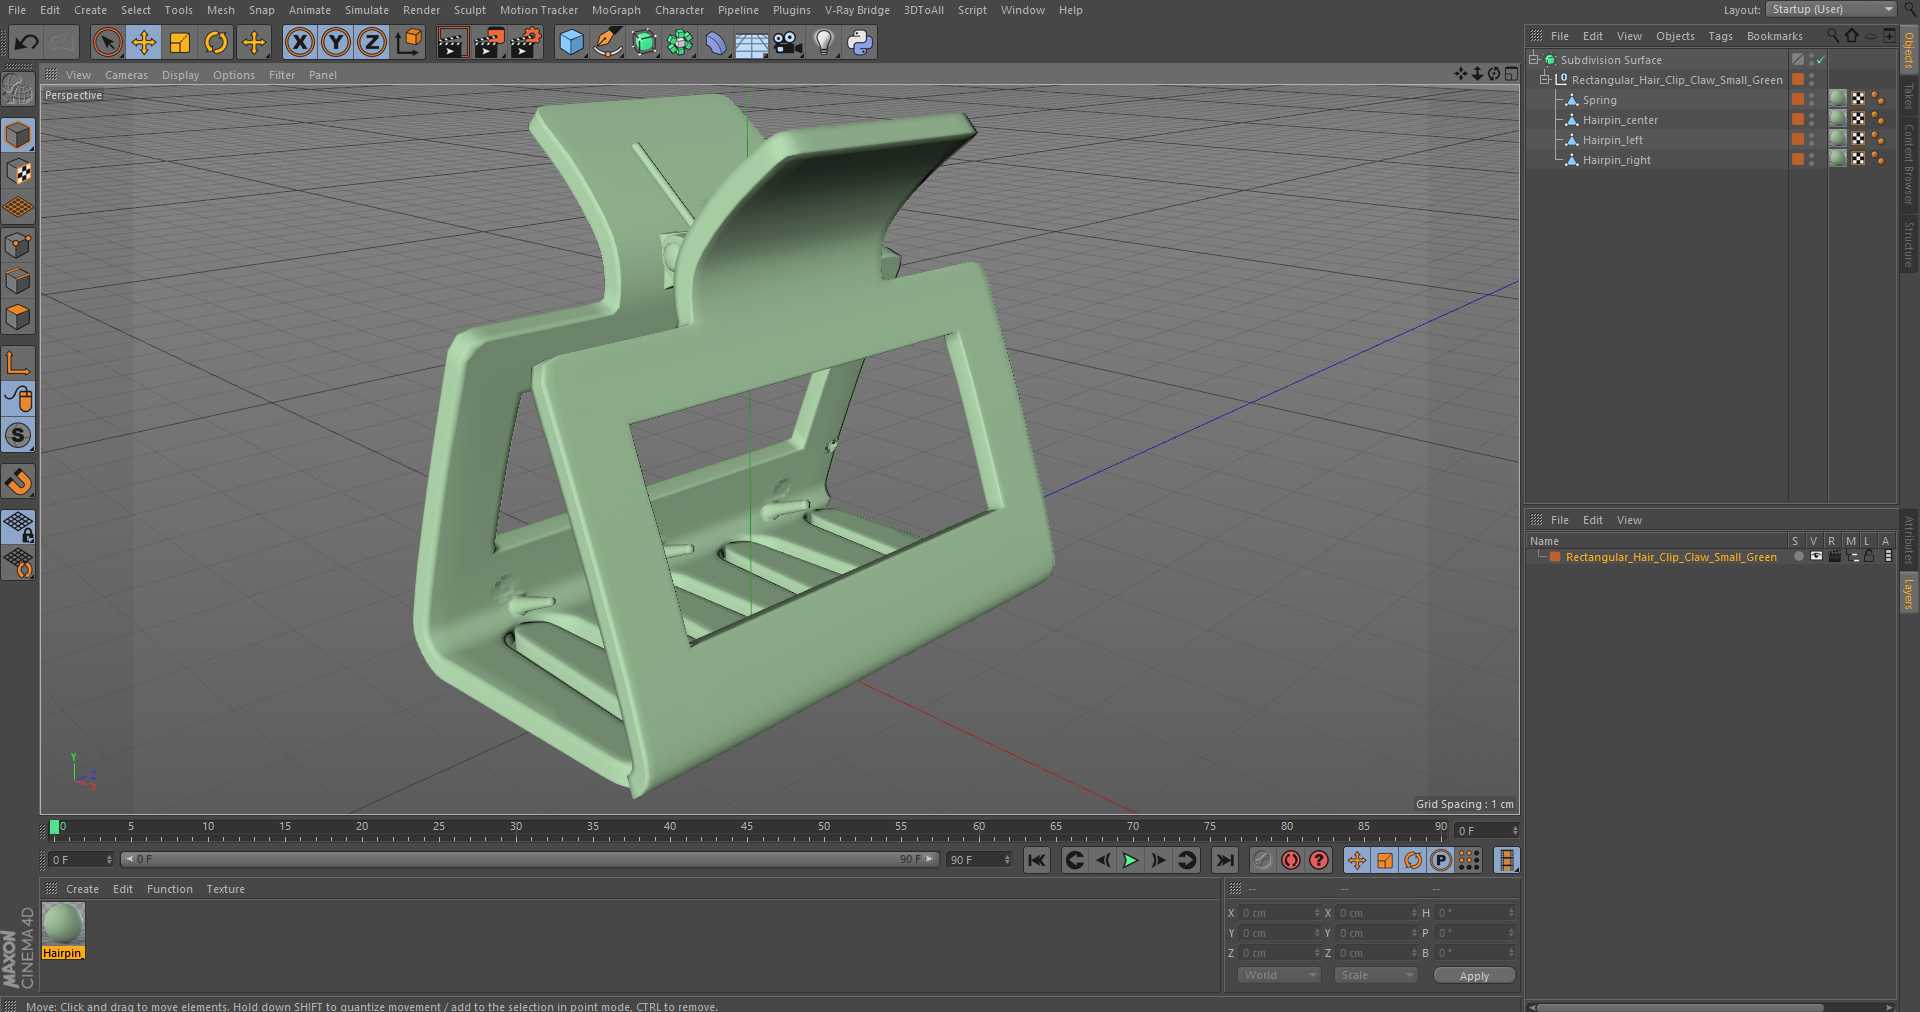Open the Objects menu in Object Manager

coord(1675,36)
